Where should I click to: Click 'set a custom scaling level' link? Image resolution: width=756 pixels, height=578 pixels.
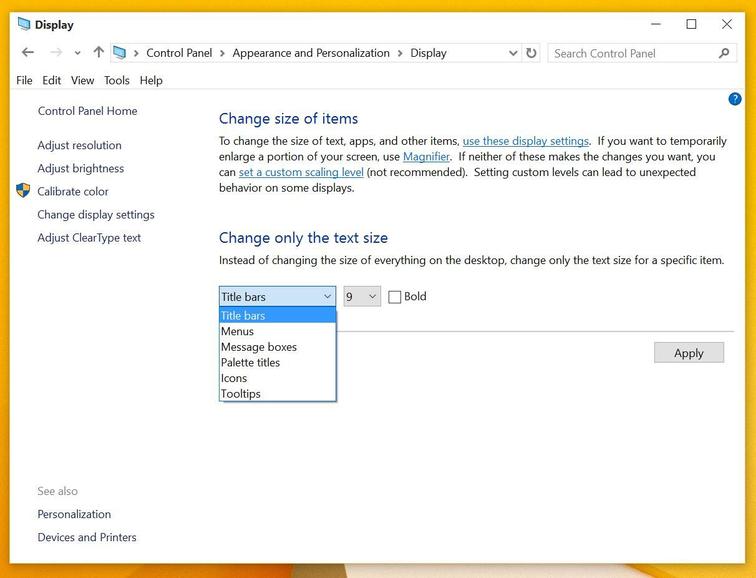coord(301,172)
